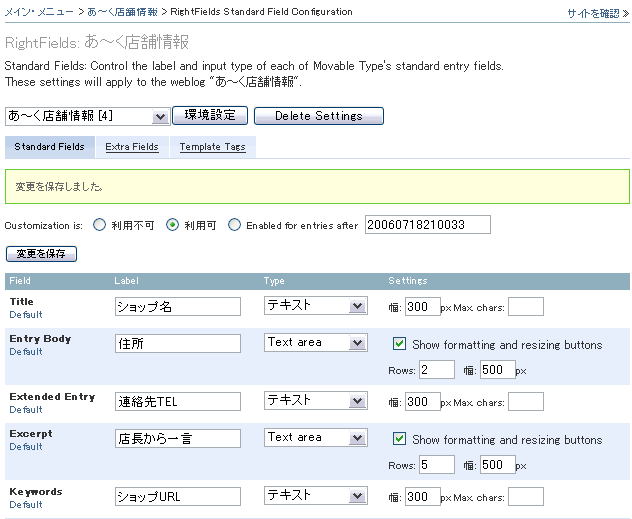Open the サイトを確認 link
The image size is (632, 519).
(x=595, y=14)
